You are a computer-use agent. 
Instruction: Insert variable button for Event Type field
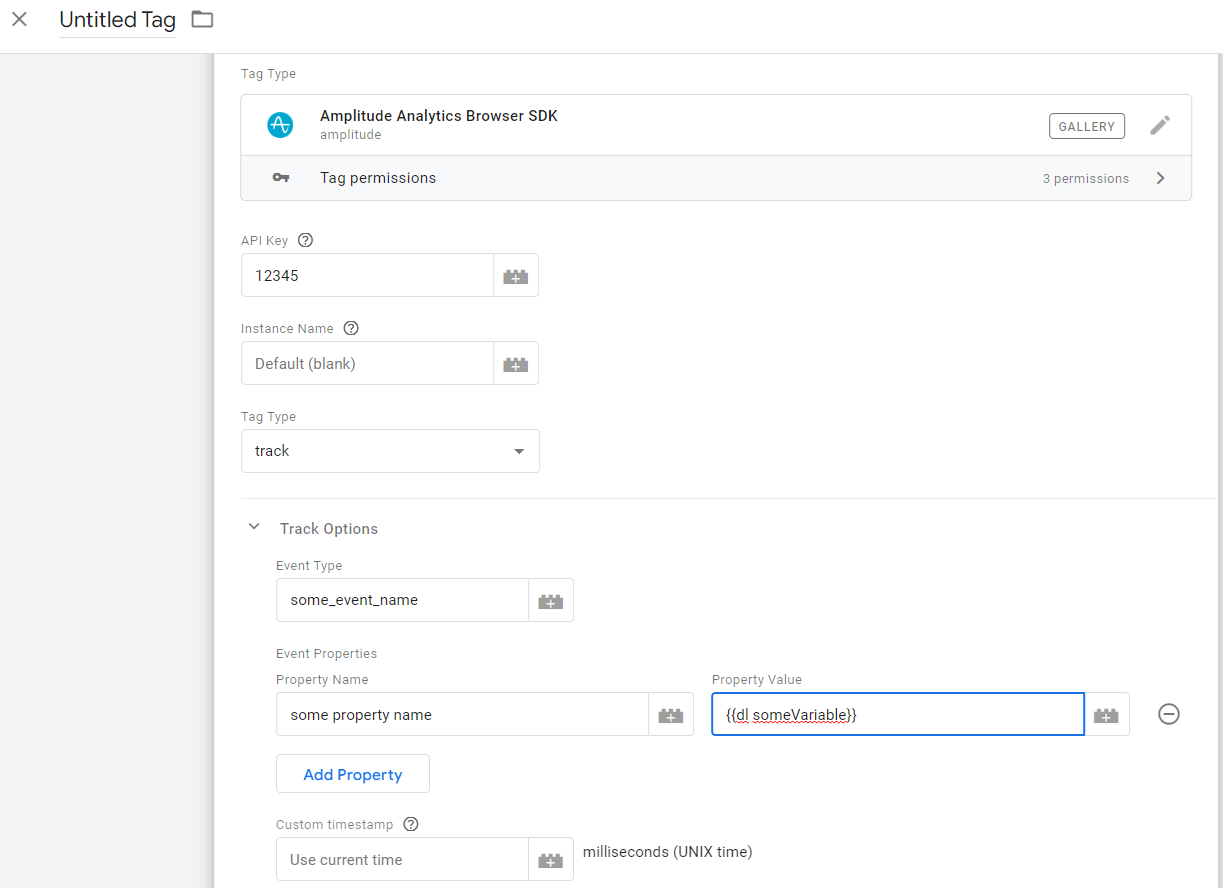pyautogui.click(x=551, y=600)
